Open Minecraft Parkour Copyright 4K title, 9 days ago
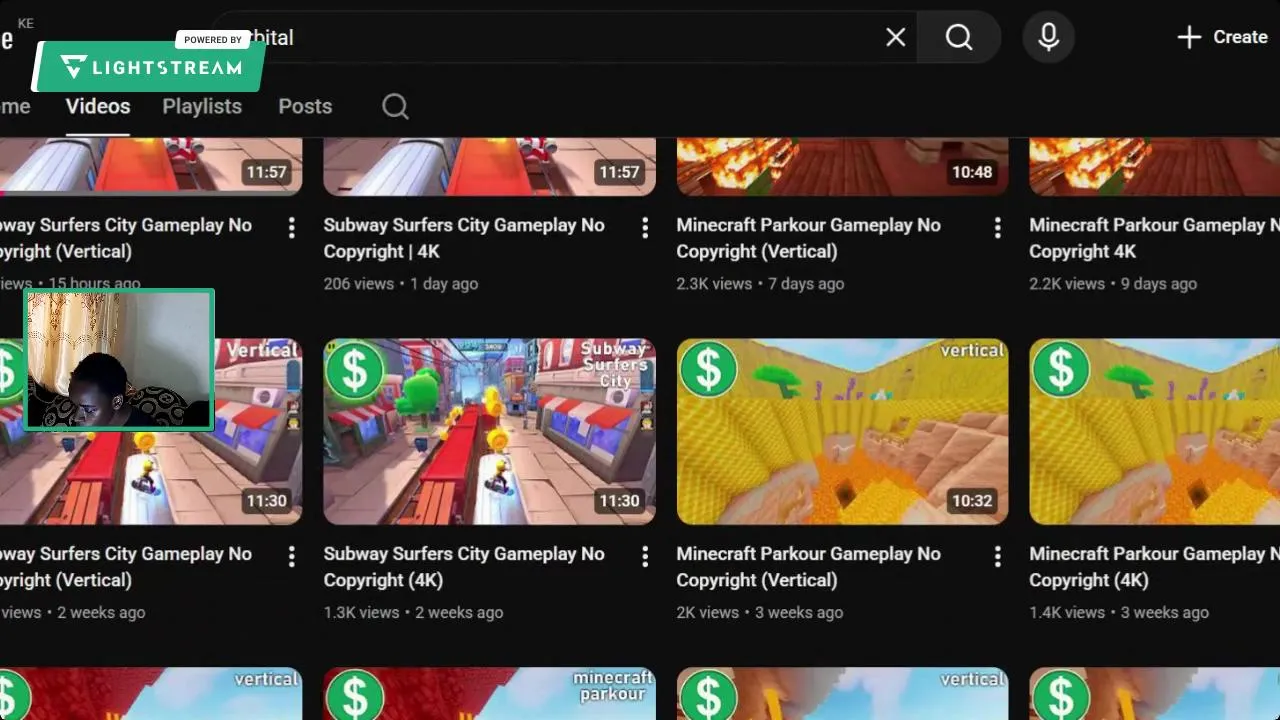1280x720 pixels. (x=1154, y=238)
